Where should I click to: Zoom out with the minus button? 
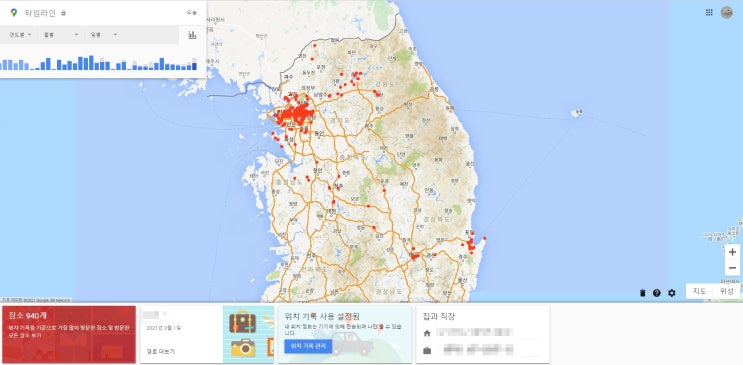(x=732, y=268)
